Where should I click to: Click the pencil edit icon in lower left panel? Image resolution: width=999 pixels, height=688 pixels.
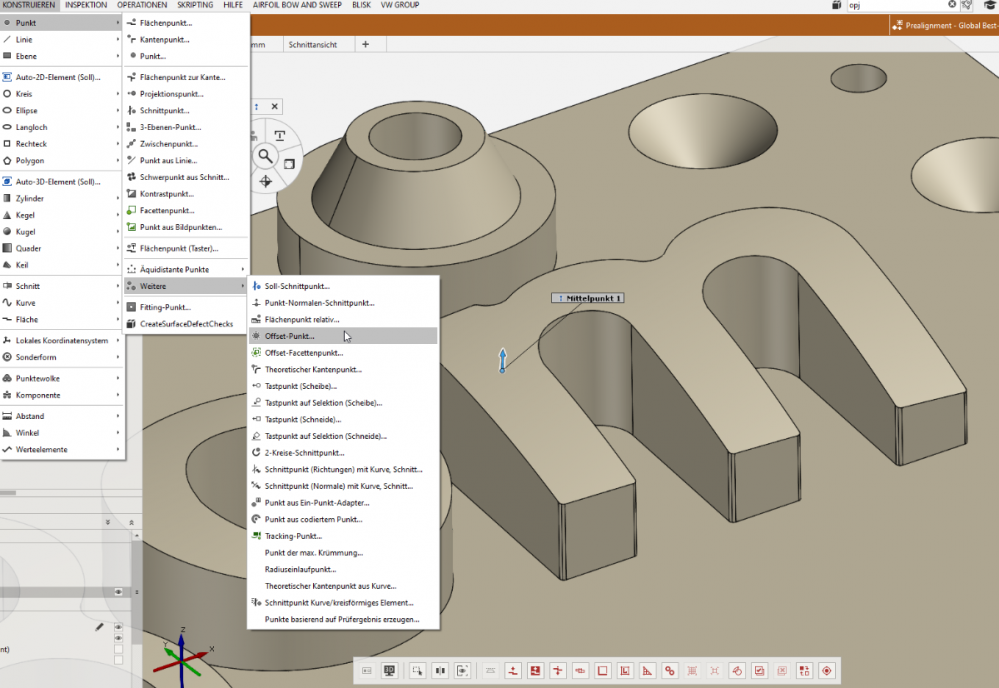point(99,627)
